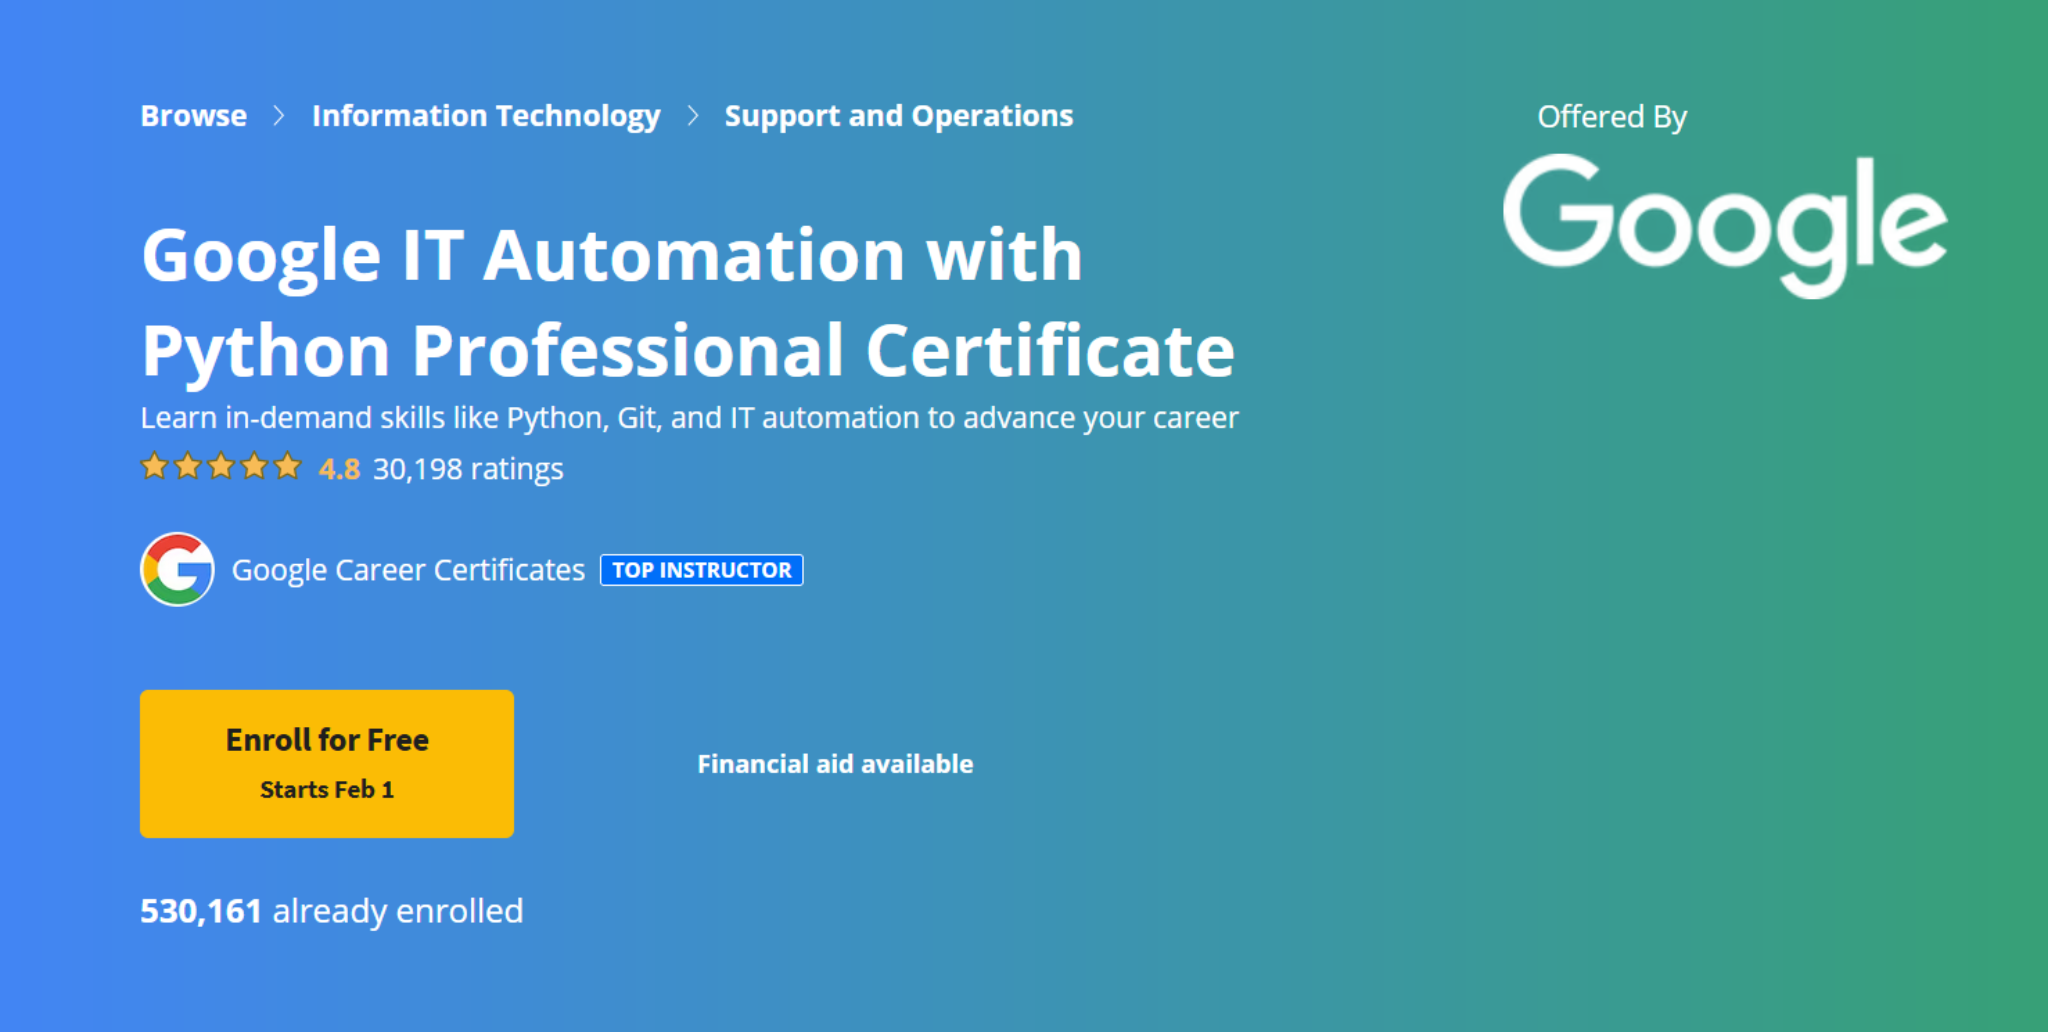This screenshot has height=1032, width=2048.
Task: Click the Offered By label
Action: pos(1611,117)
